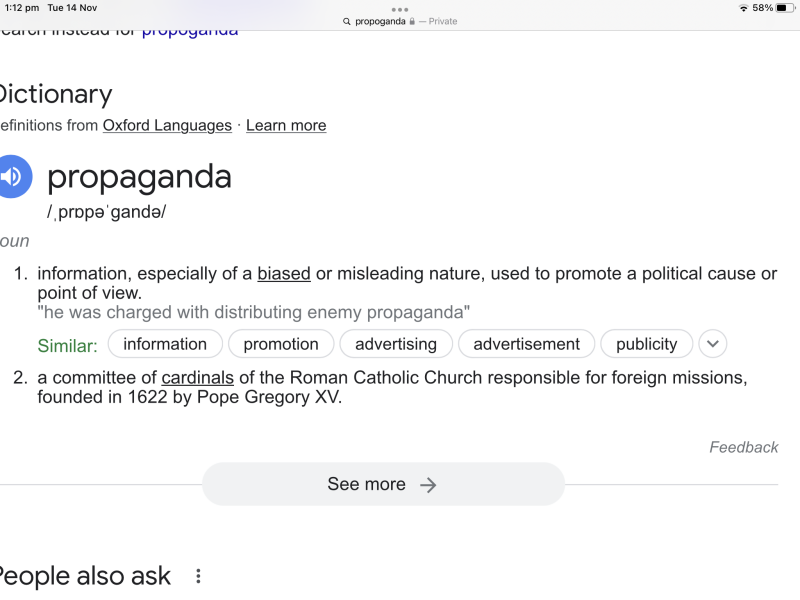The height and width of the screenshot is (600, 800).
Task: Choose the "advertising" synonym chip
Action: tap(396, 344)
